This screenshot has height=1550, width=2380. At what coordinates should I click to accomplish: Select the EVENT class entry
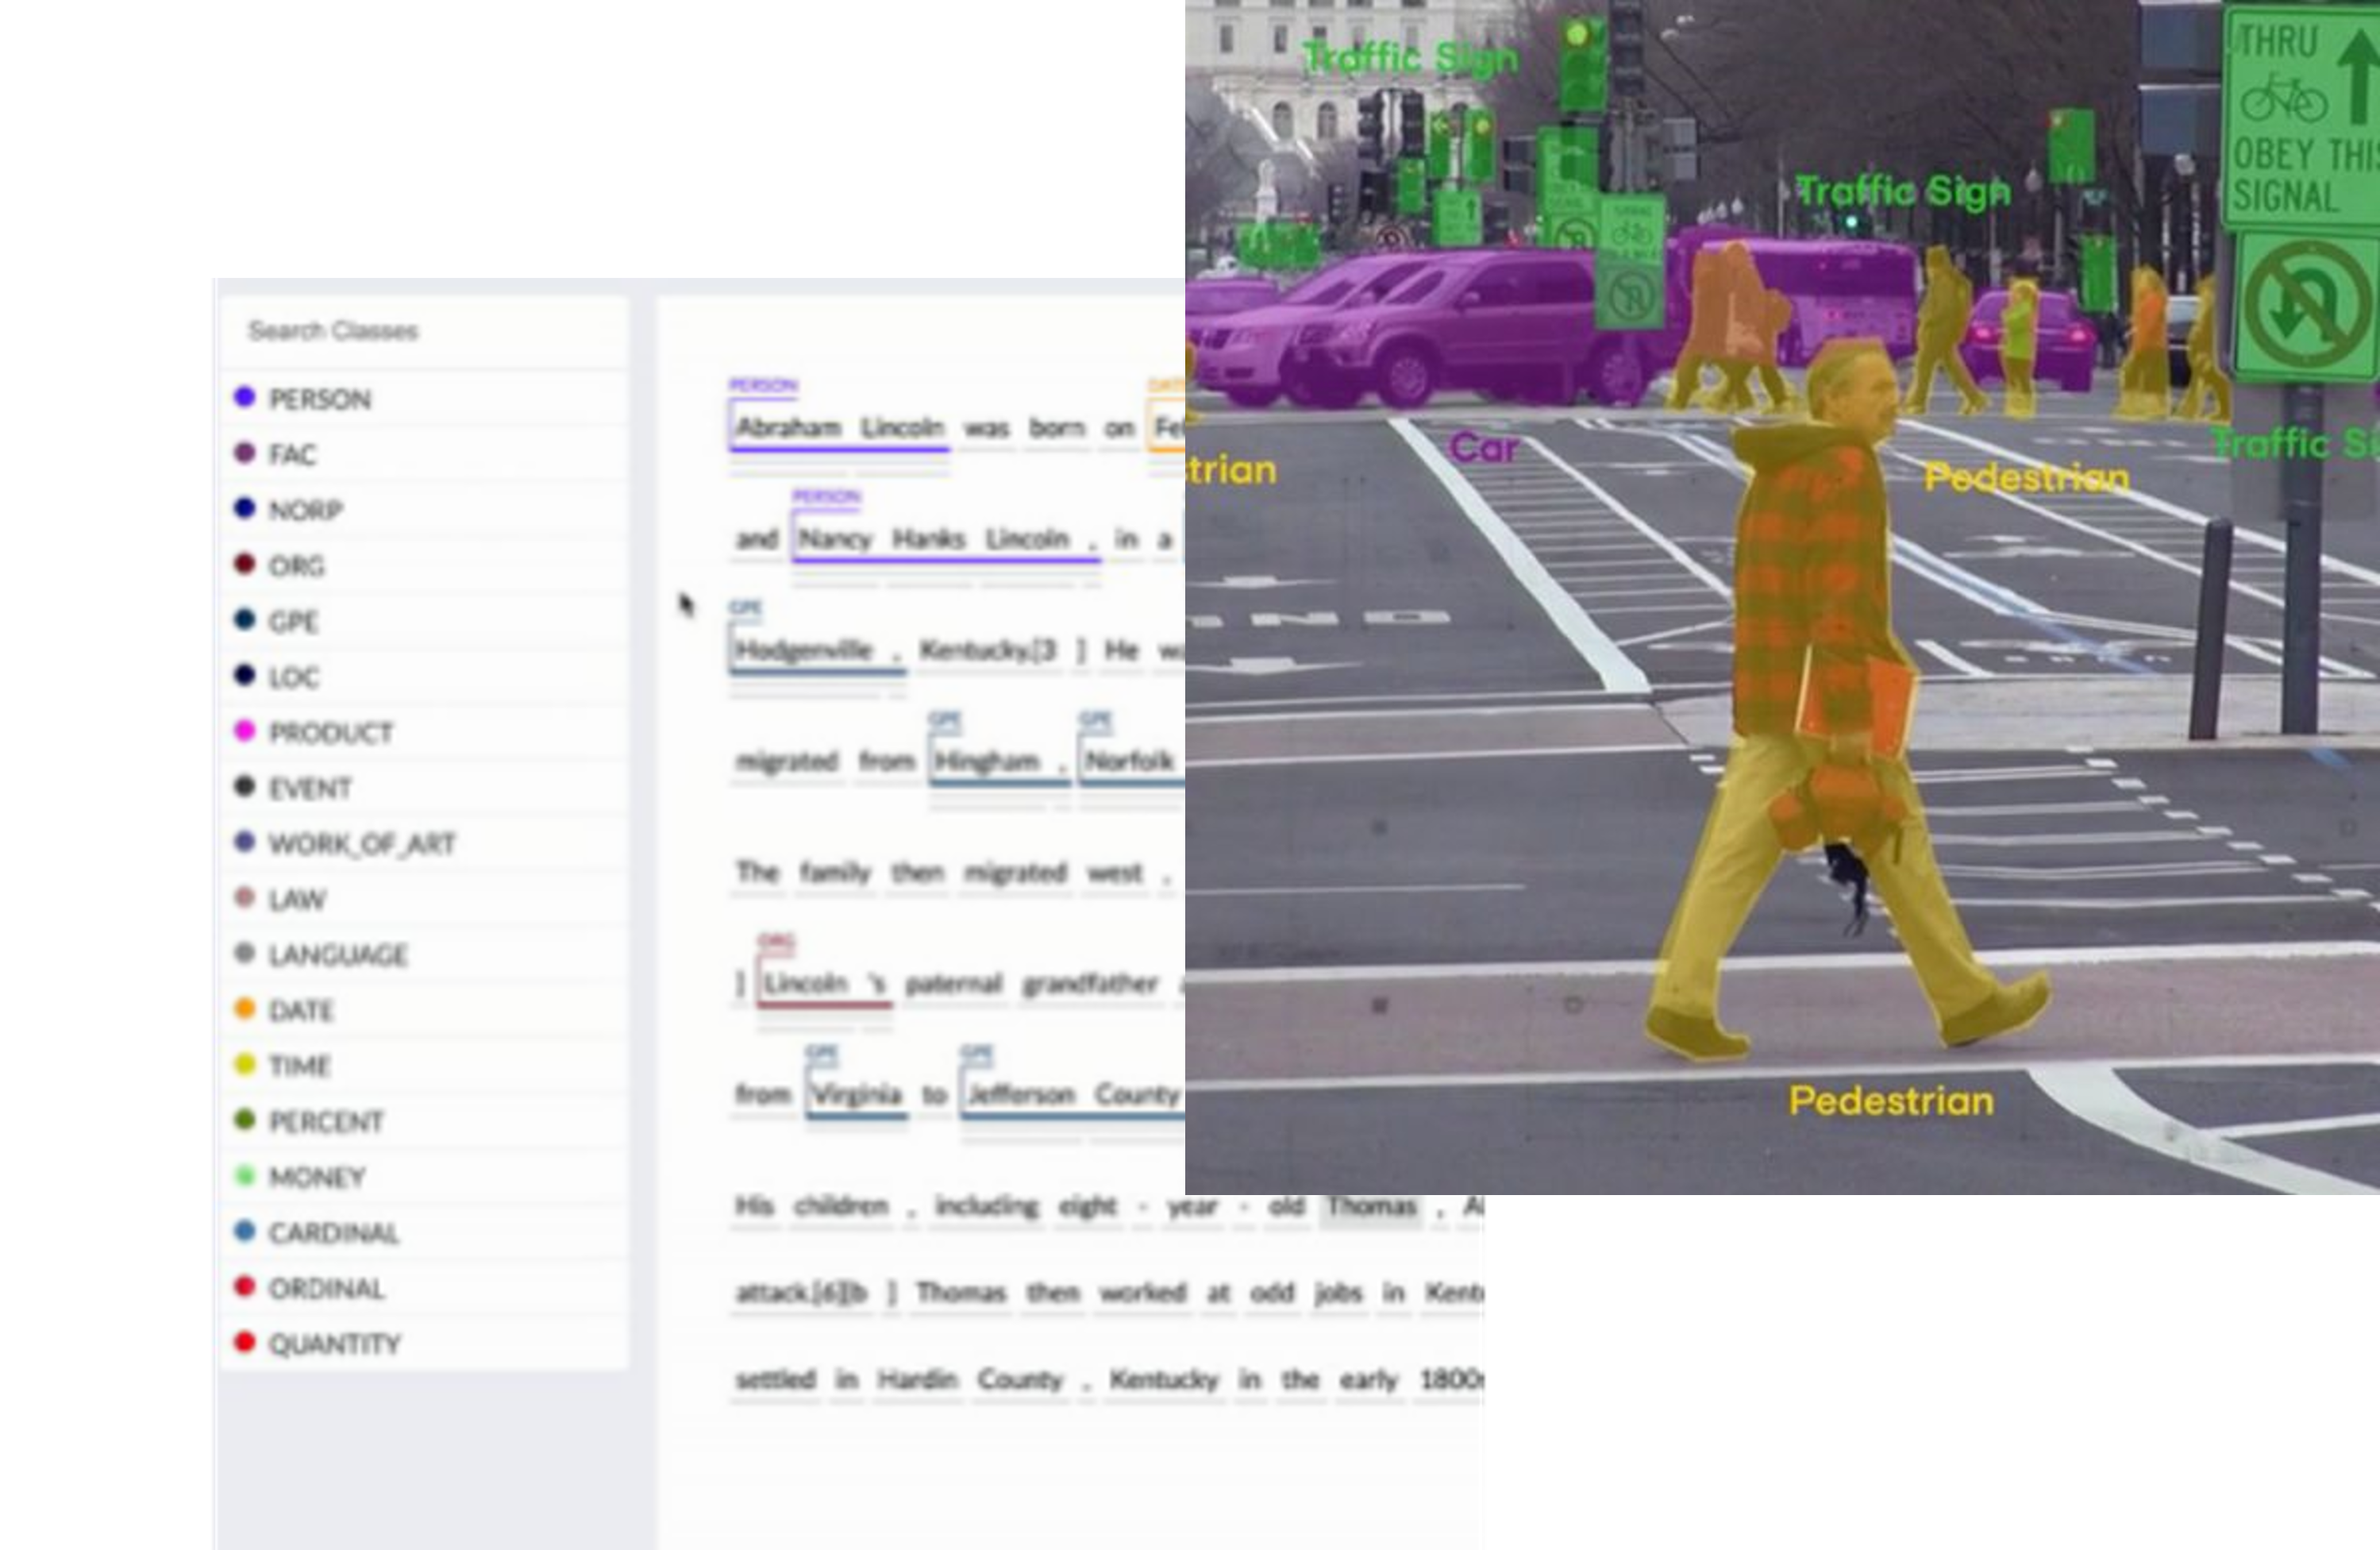(x=310, y=788)
